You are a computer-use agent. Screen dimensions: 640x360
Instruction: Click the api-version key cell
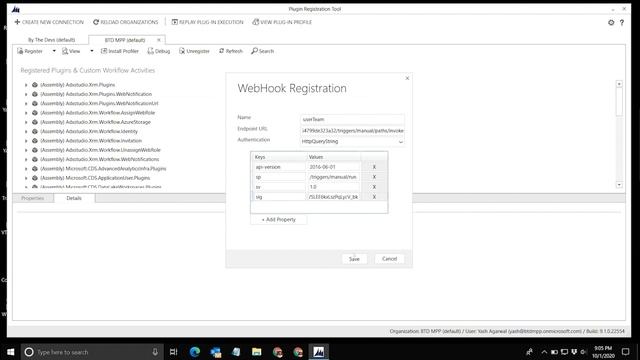click(x=279, y=167)
